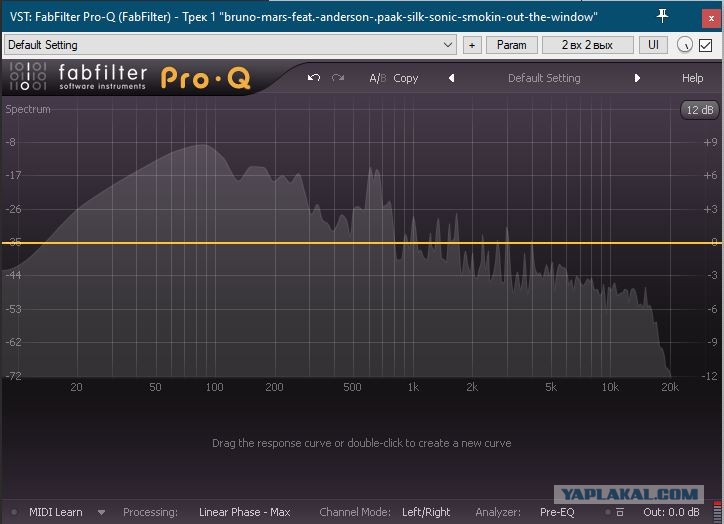Toggle the MIDI Learn indicator dot
Screen dimensions: 724x524
coord(14,512)
